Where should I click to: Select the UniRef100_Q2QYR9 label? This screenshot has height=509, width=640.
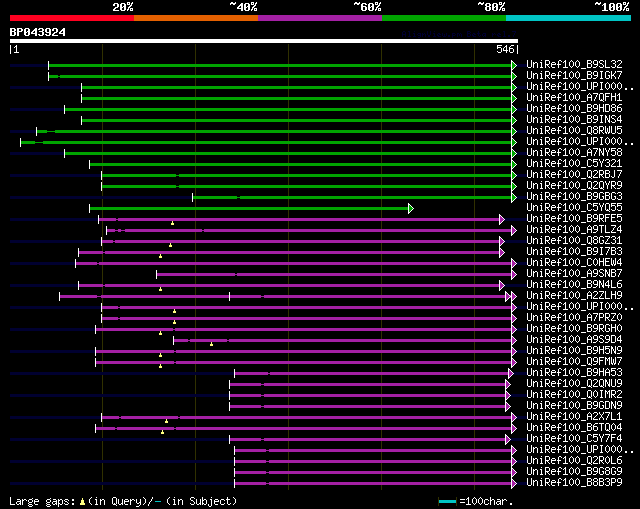[x=574, y=186]
